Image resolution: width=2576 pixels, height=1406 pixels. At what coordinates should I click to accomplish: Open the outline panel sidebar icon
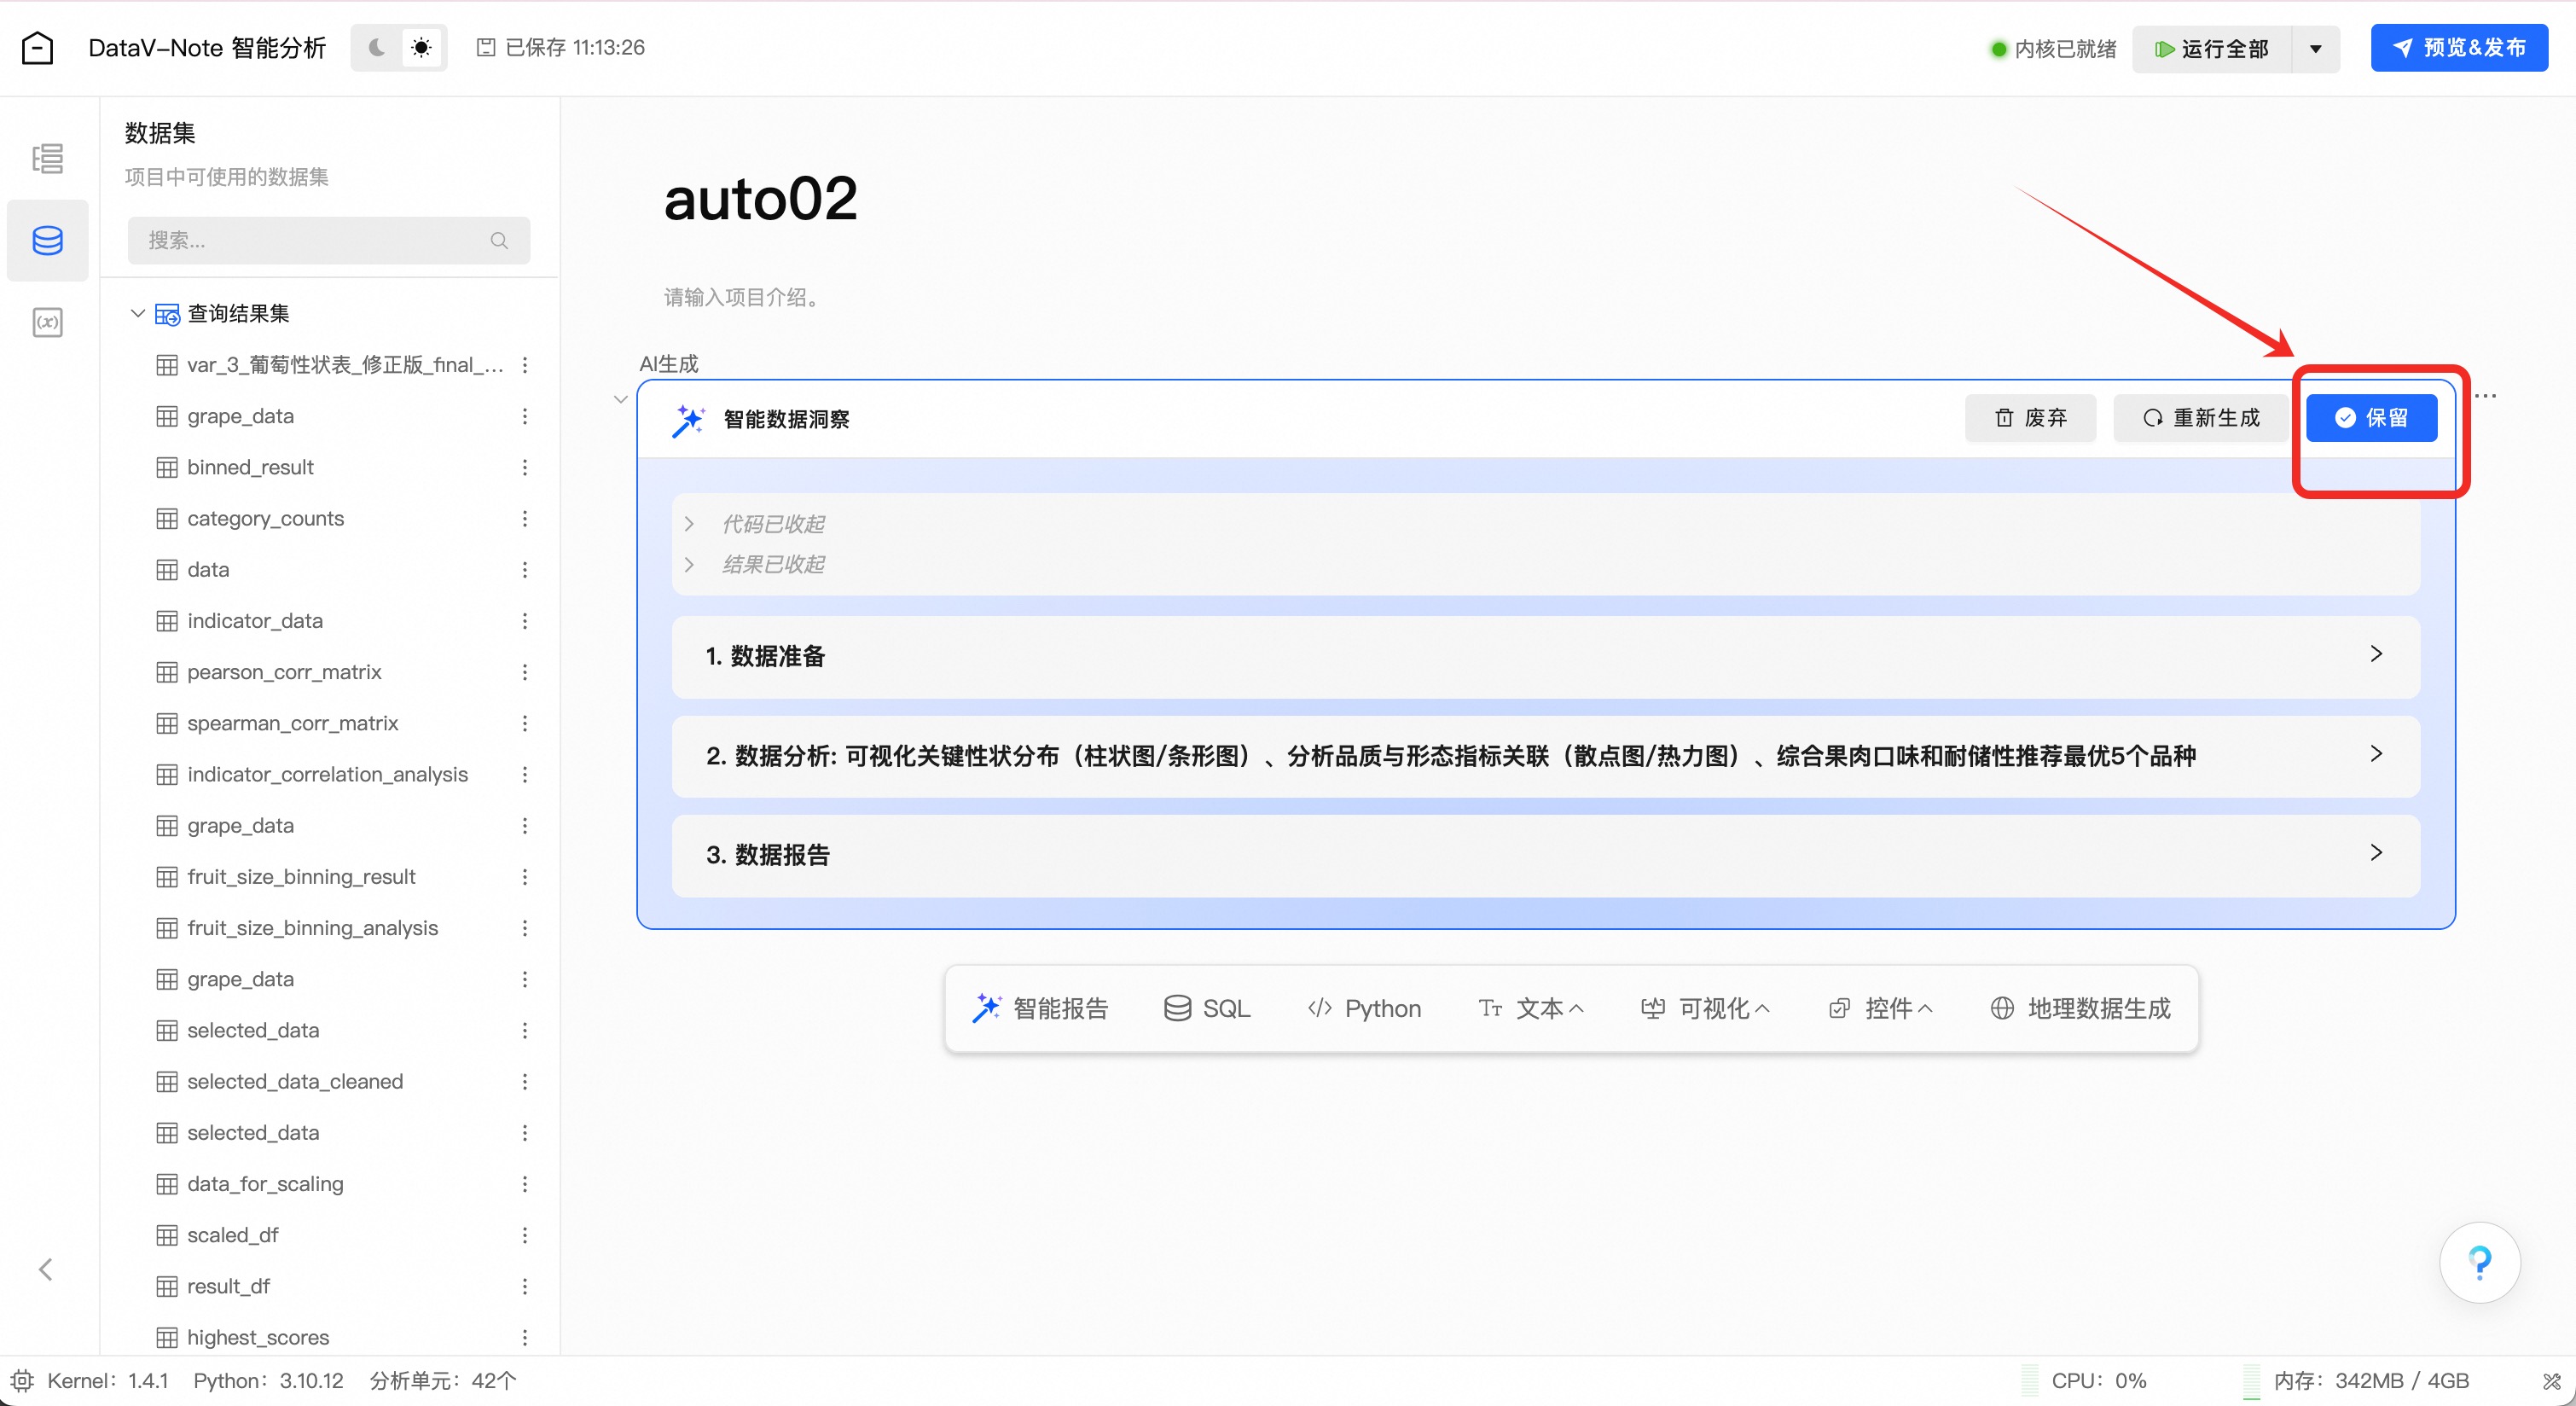click(x=47, y=158)
